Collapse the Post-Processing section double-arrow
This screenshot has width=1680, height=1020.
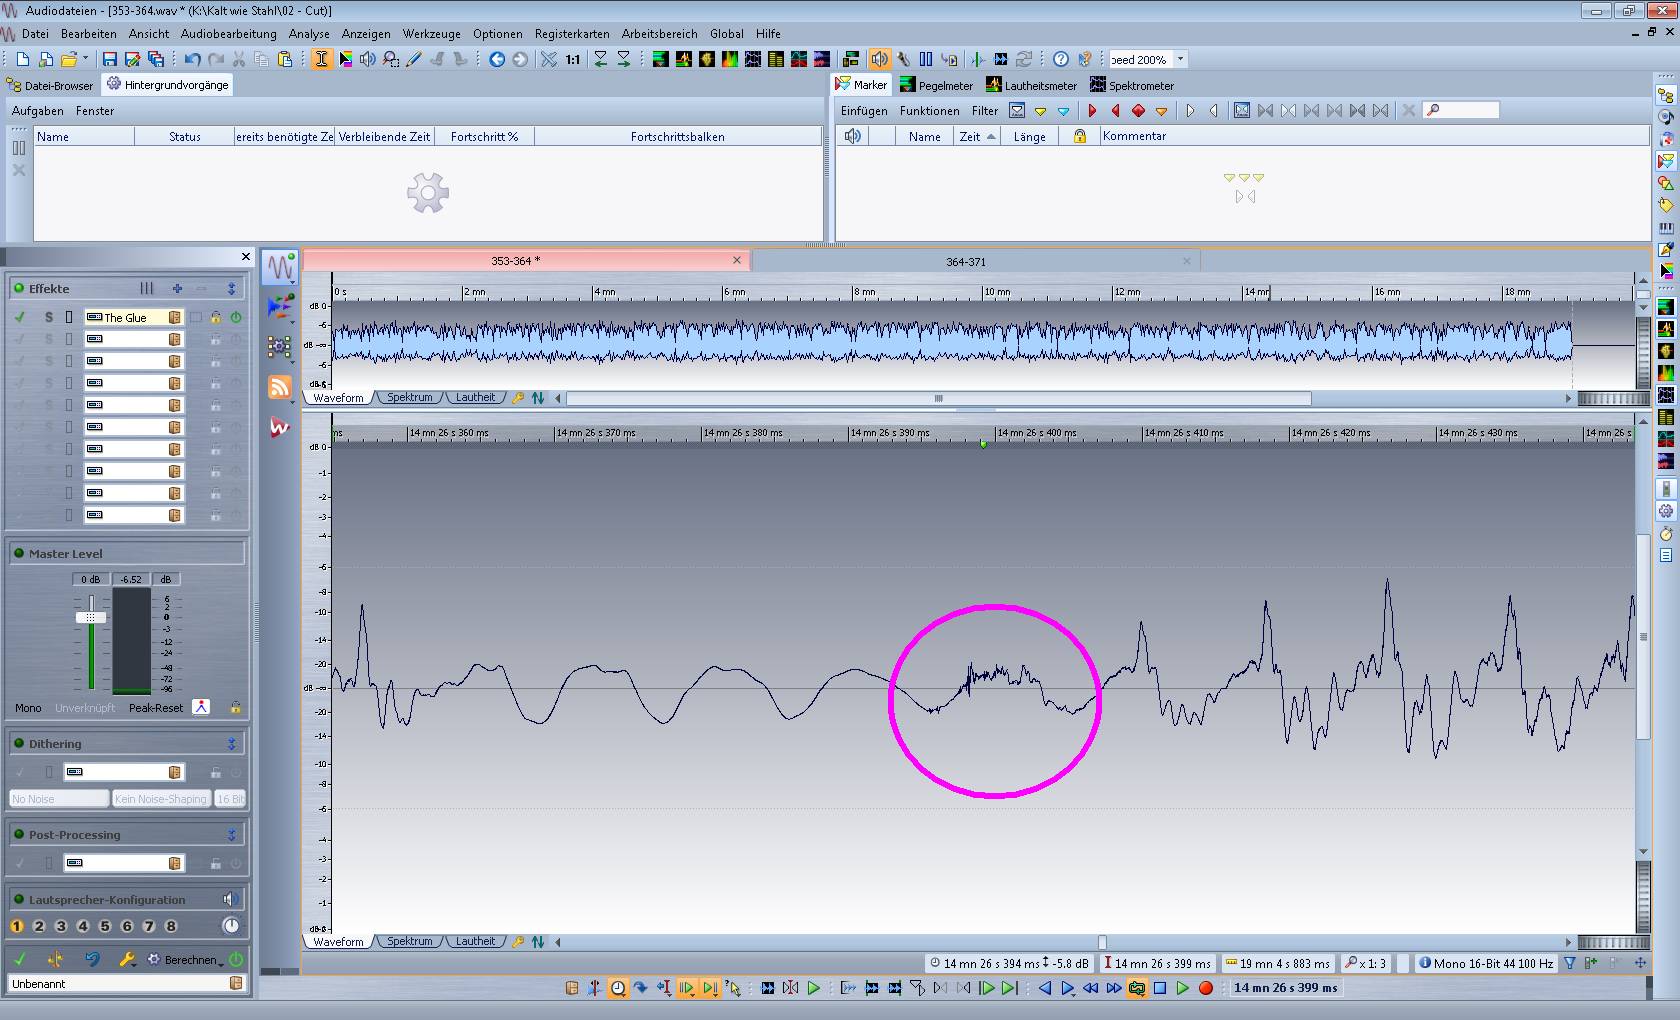pyautogui.click(x=231, y=835)
